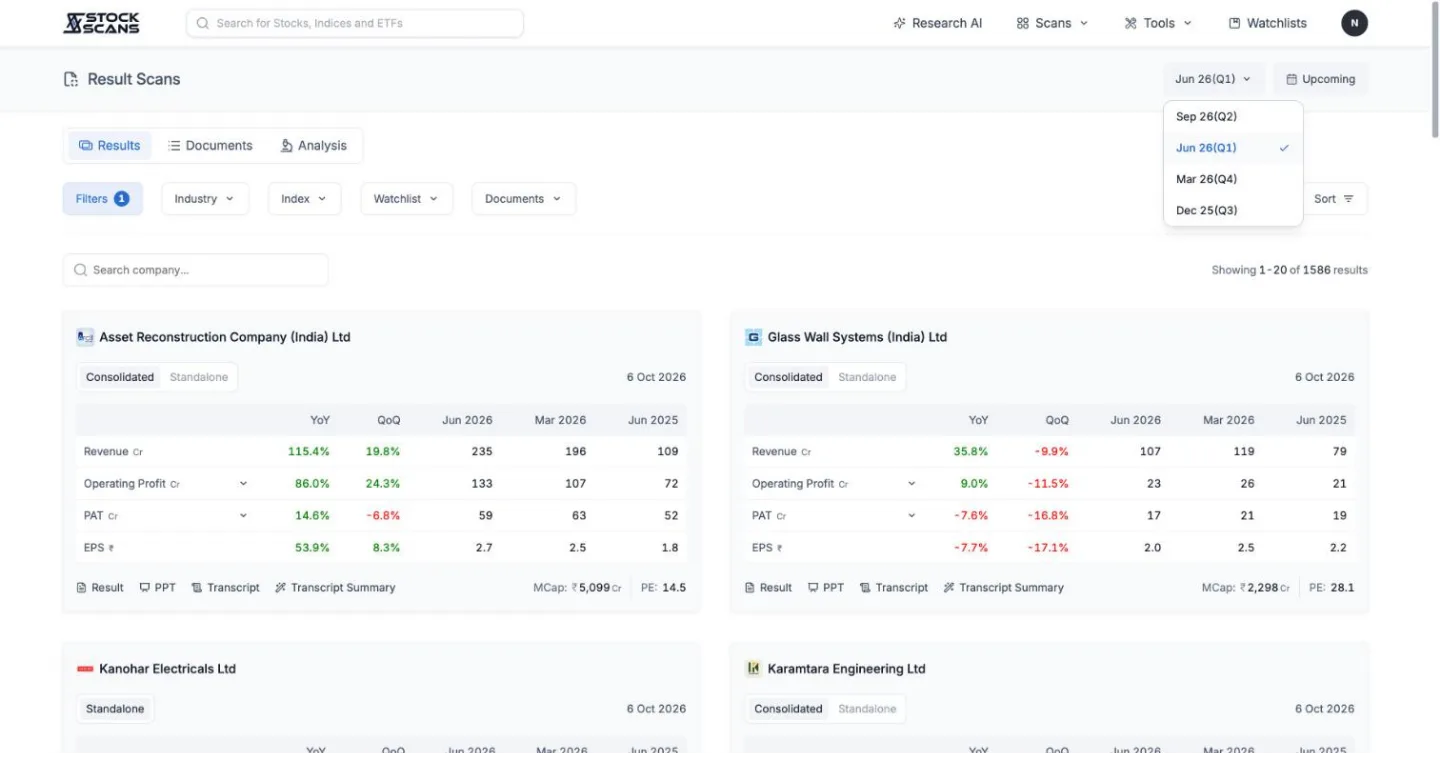The width and height of the screenshot is (1440, 757).
Task: Click Glass Wall Systems logo icon
Action: (753, 337)
